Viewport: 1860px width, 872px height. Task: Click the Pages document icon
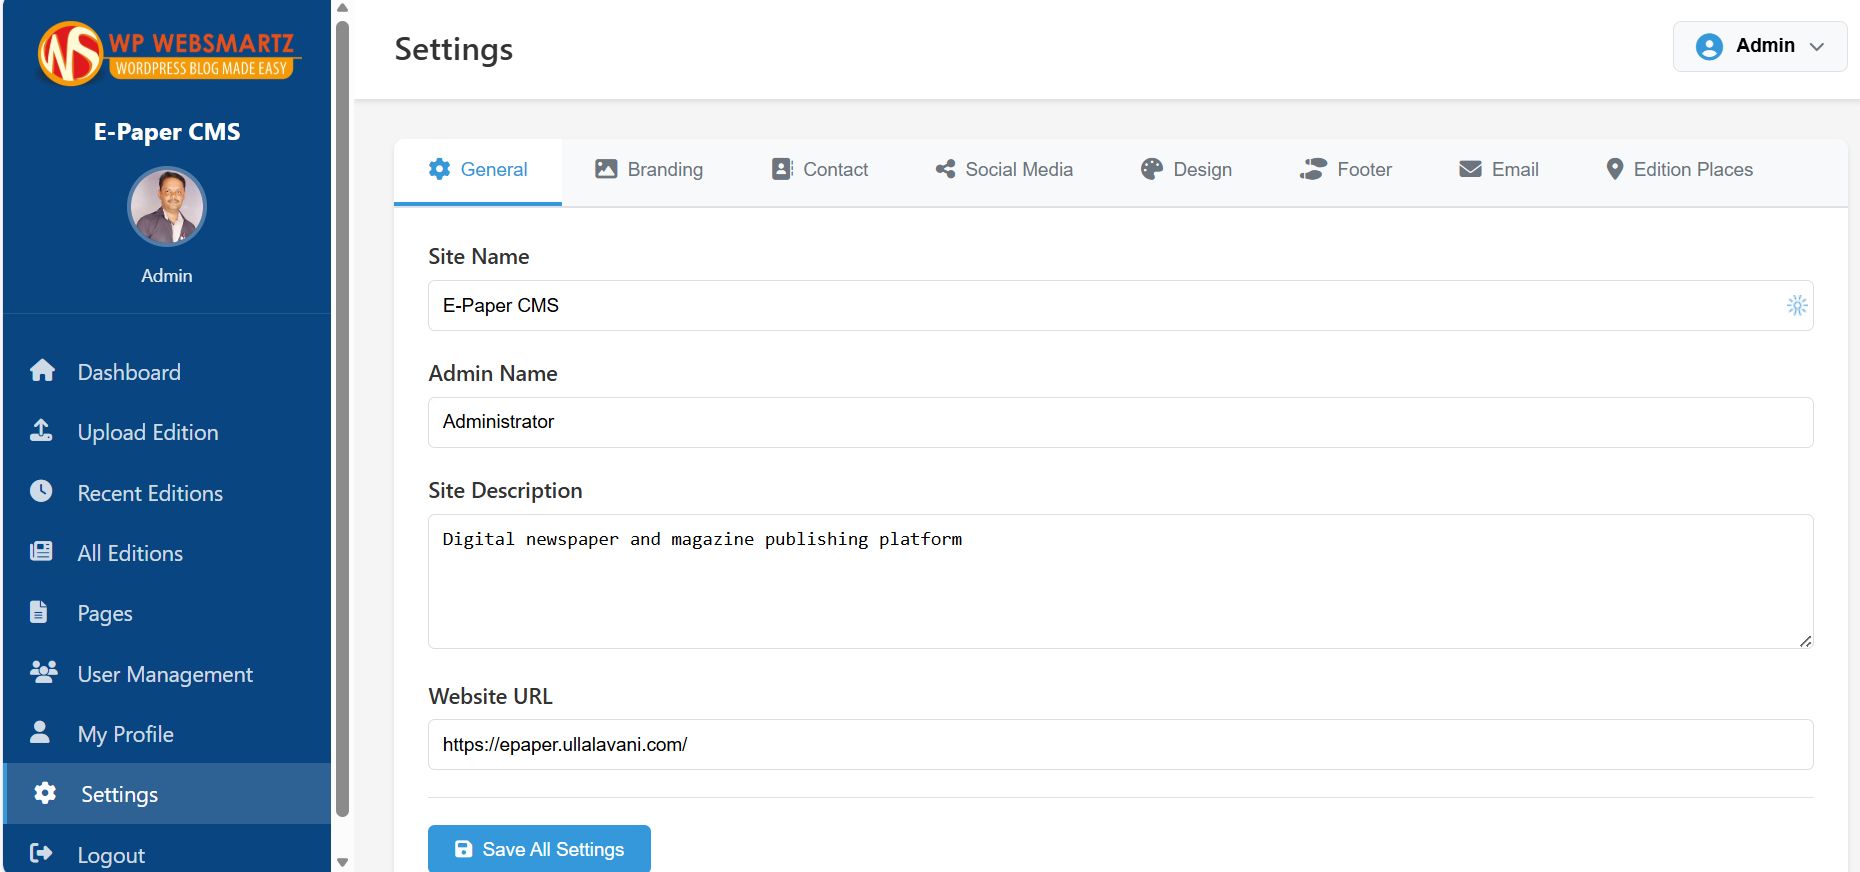[x=39, y=612]
